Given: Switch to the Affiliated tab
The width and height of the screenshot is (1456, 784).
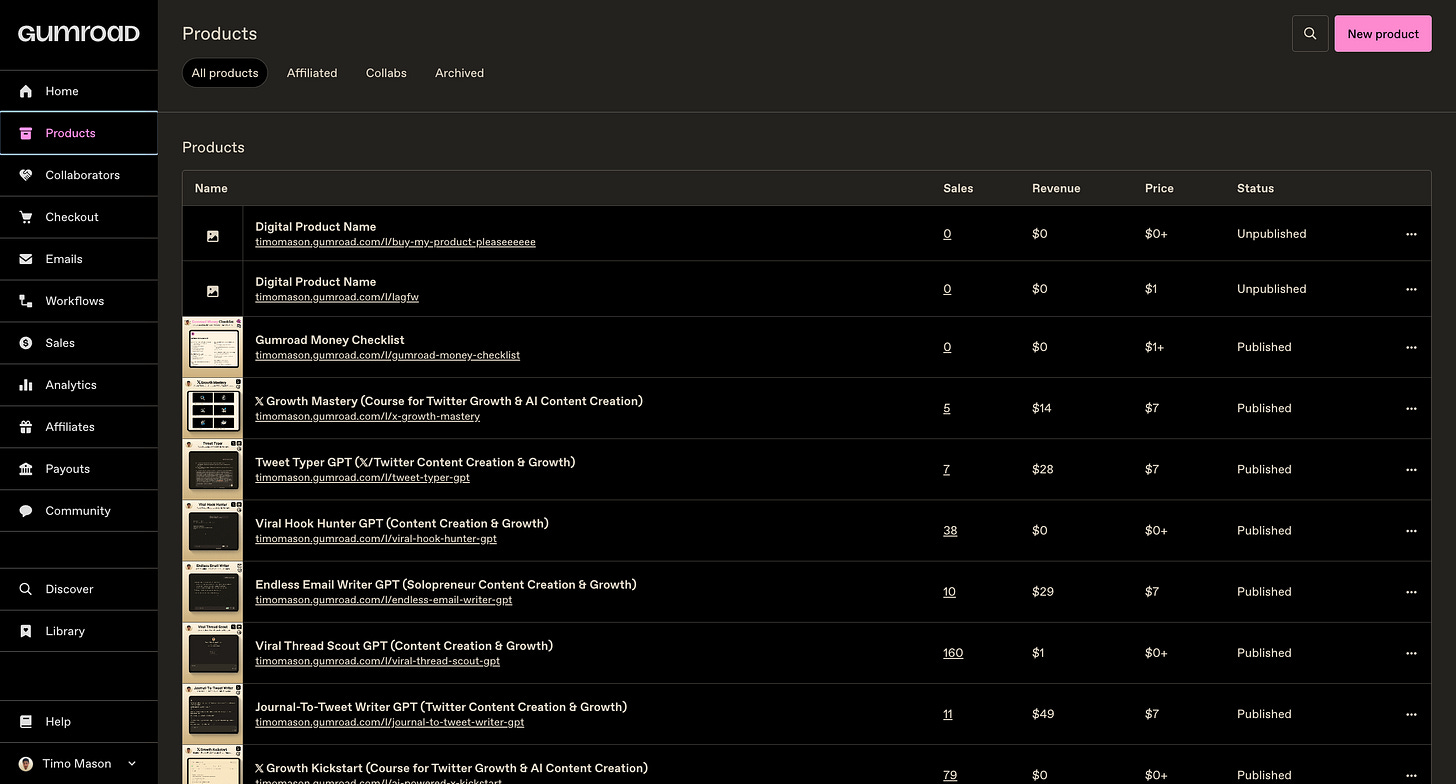Looking at the screenshot, I should tap(312, 73).
